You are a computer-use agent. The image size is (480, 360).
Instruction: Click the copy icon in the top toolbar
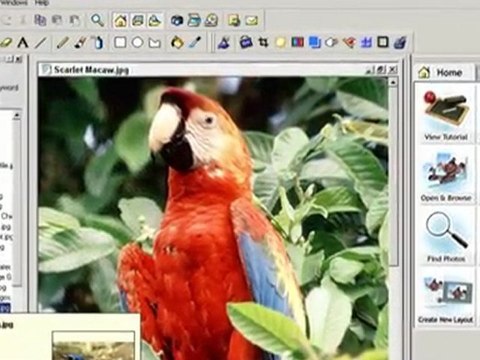point(40,21)
